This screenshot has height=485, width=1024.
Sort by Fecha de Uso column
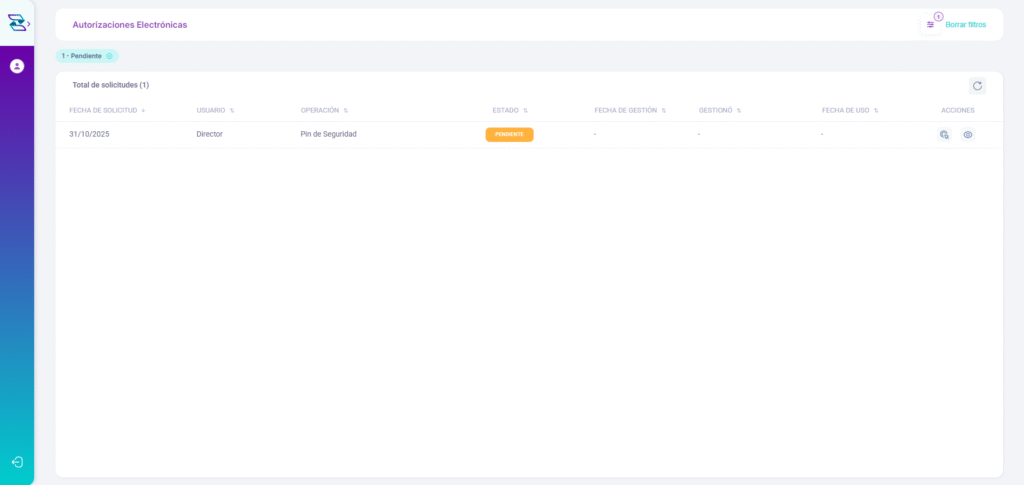pyautogui.click(x=849, y=110)
